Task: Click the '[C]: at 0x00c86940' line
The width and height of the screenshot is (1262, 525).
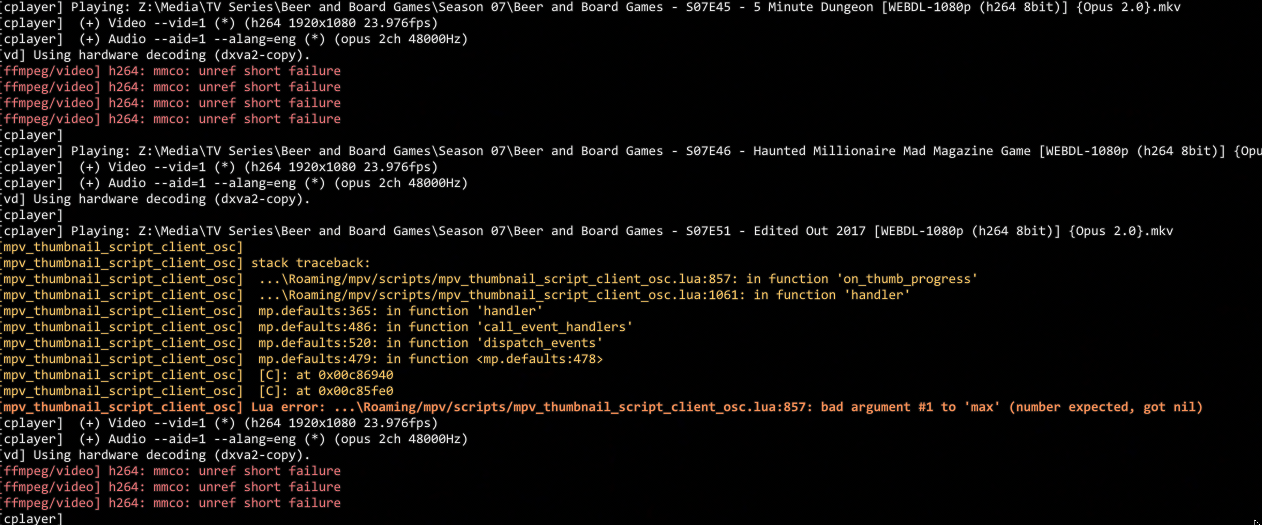Action: click(x=197, y=375)
